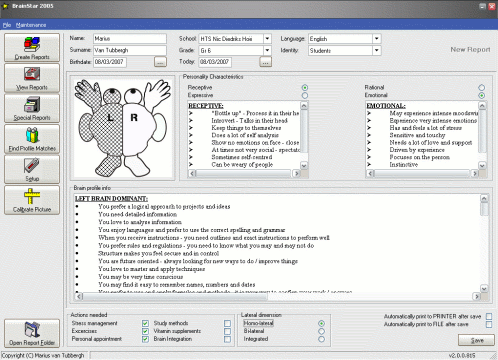The width and height of the screenshot is (498, 360).
Task: Open the Birthdate date picker button
Action: [x=160, y=62]
